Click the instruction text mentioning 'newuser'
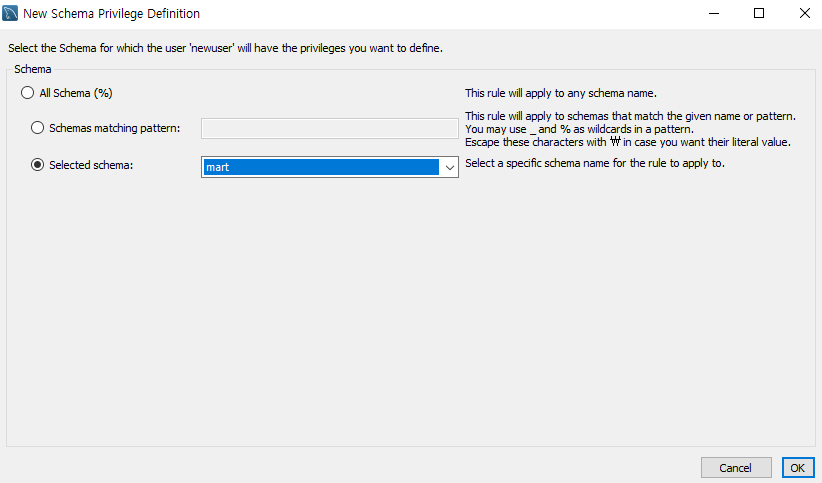The image size is (822, 483). click(x=225, y=48)
